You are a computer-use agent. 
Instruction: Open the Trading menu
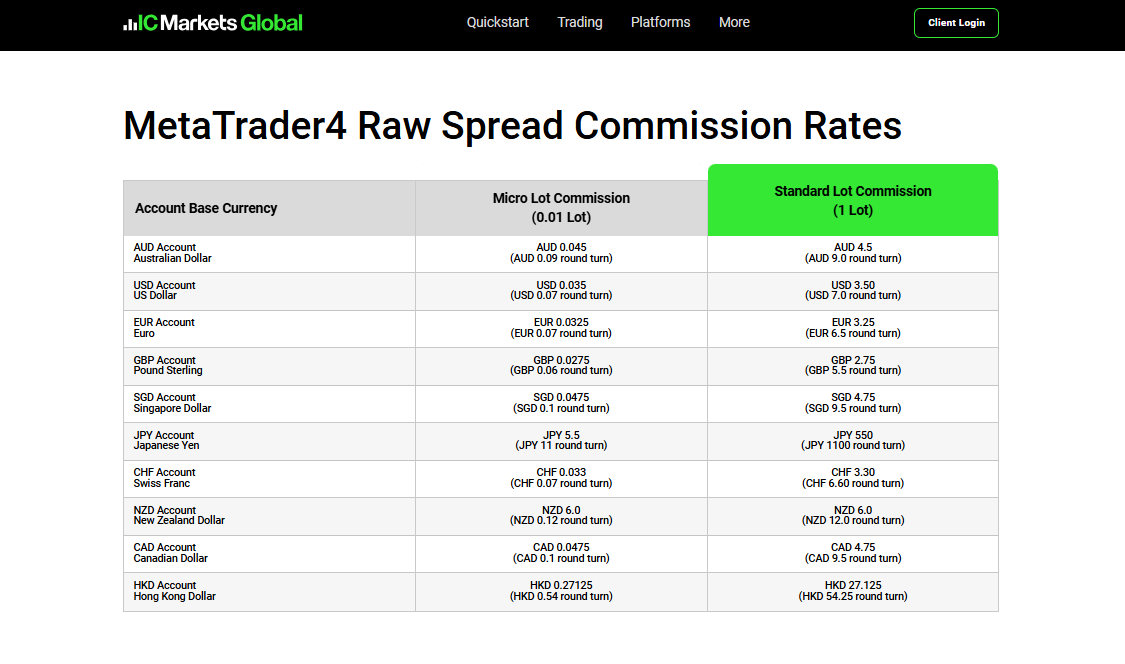[580, 21]
